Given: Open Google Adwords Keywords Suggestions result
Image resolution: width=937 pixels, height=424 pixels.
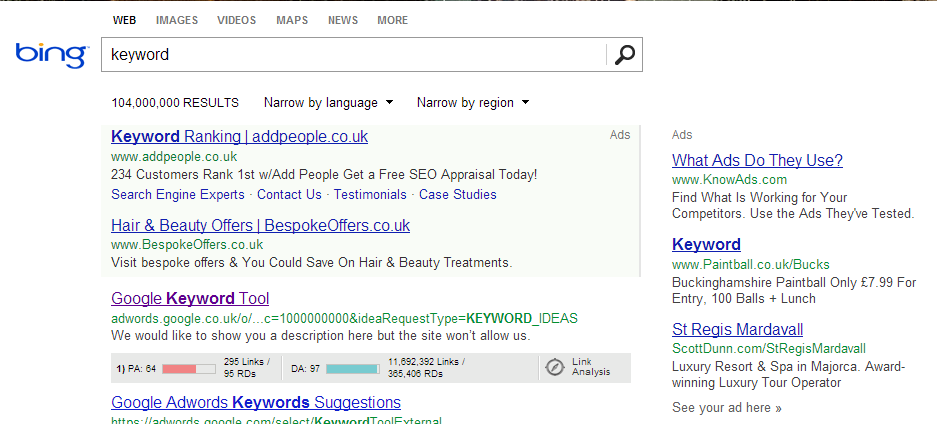Looking at the screenshot, I should [x=256, y=403].
